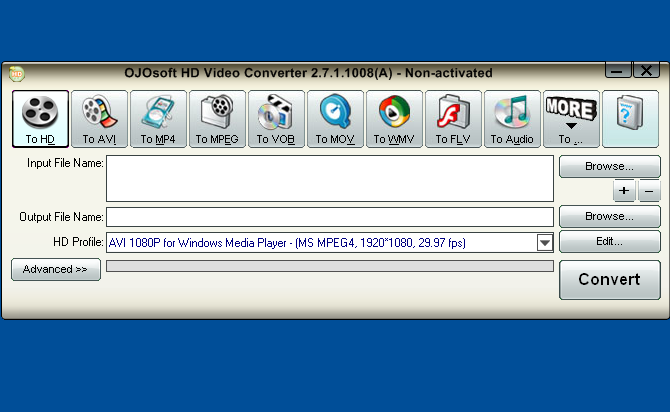This screenshot has width=670, height=412.
Task: Click the HD app logo in title bar
Action: click(x=17, y=74)
